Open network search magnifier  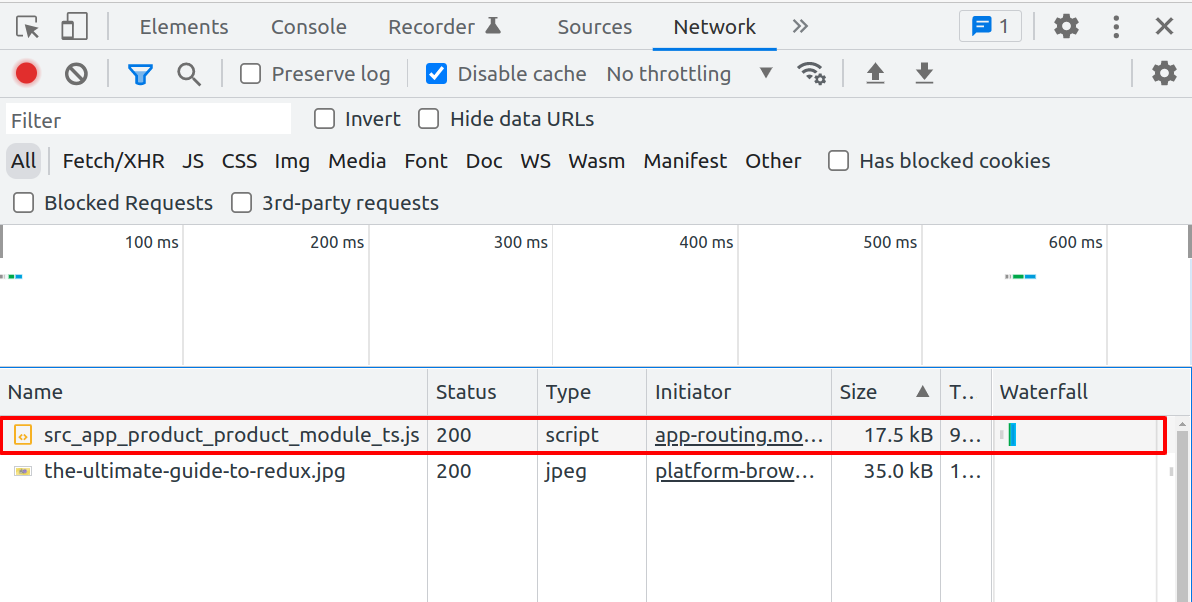[x=189, y=74]
